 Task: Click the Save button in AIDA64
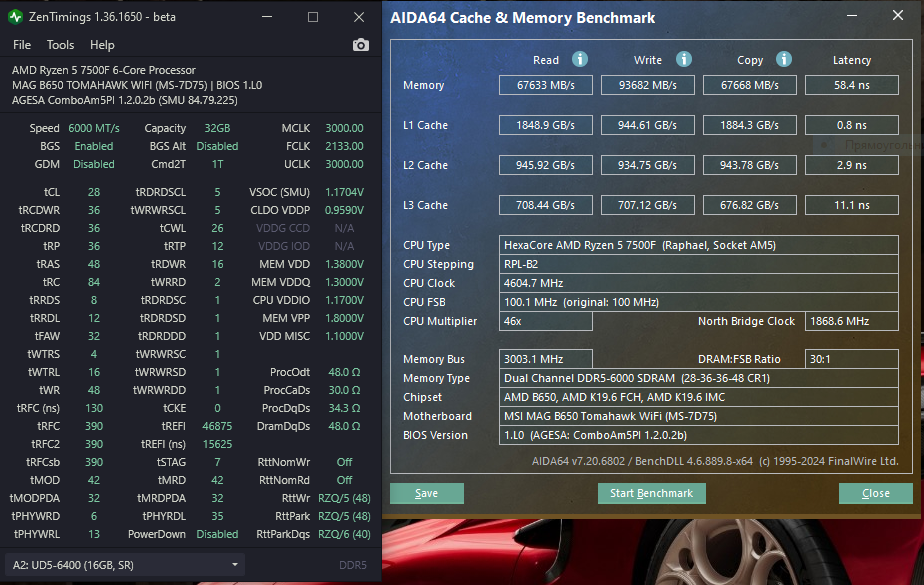(x=427, y=493)
